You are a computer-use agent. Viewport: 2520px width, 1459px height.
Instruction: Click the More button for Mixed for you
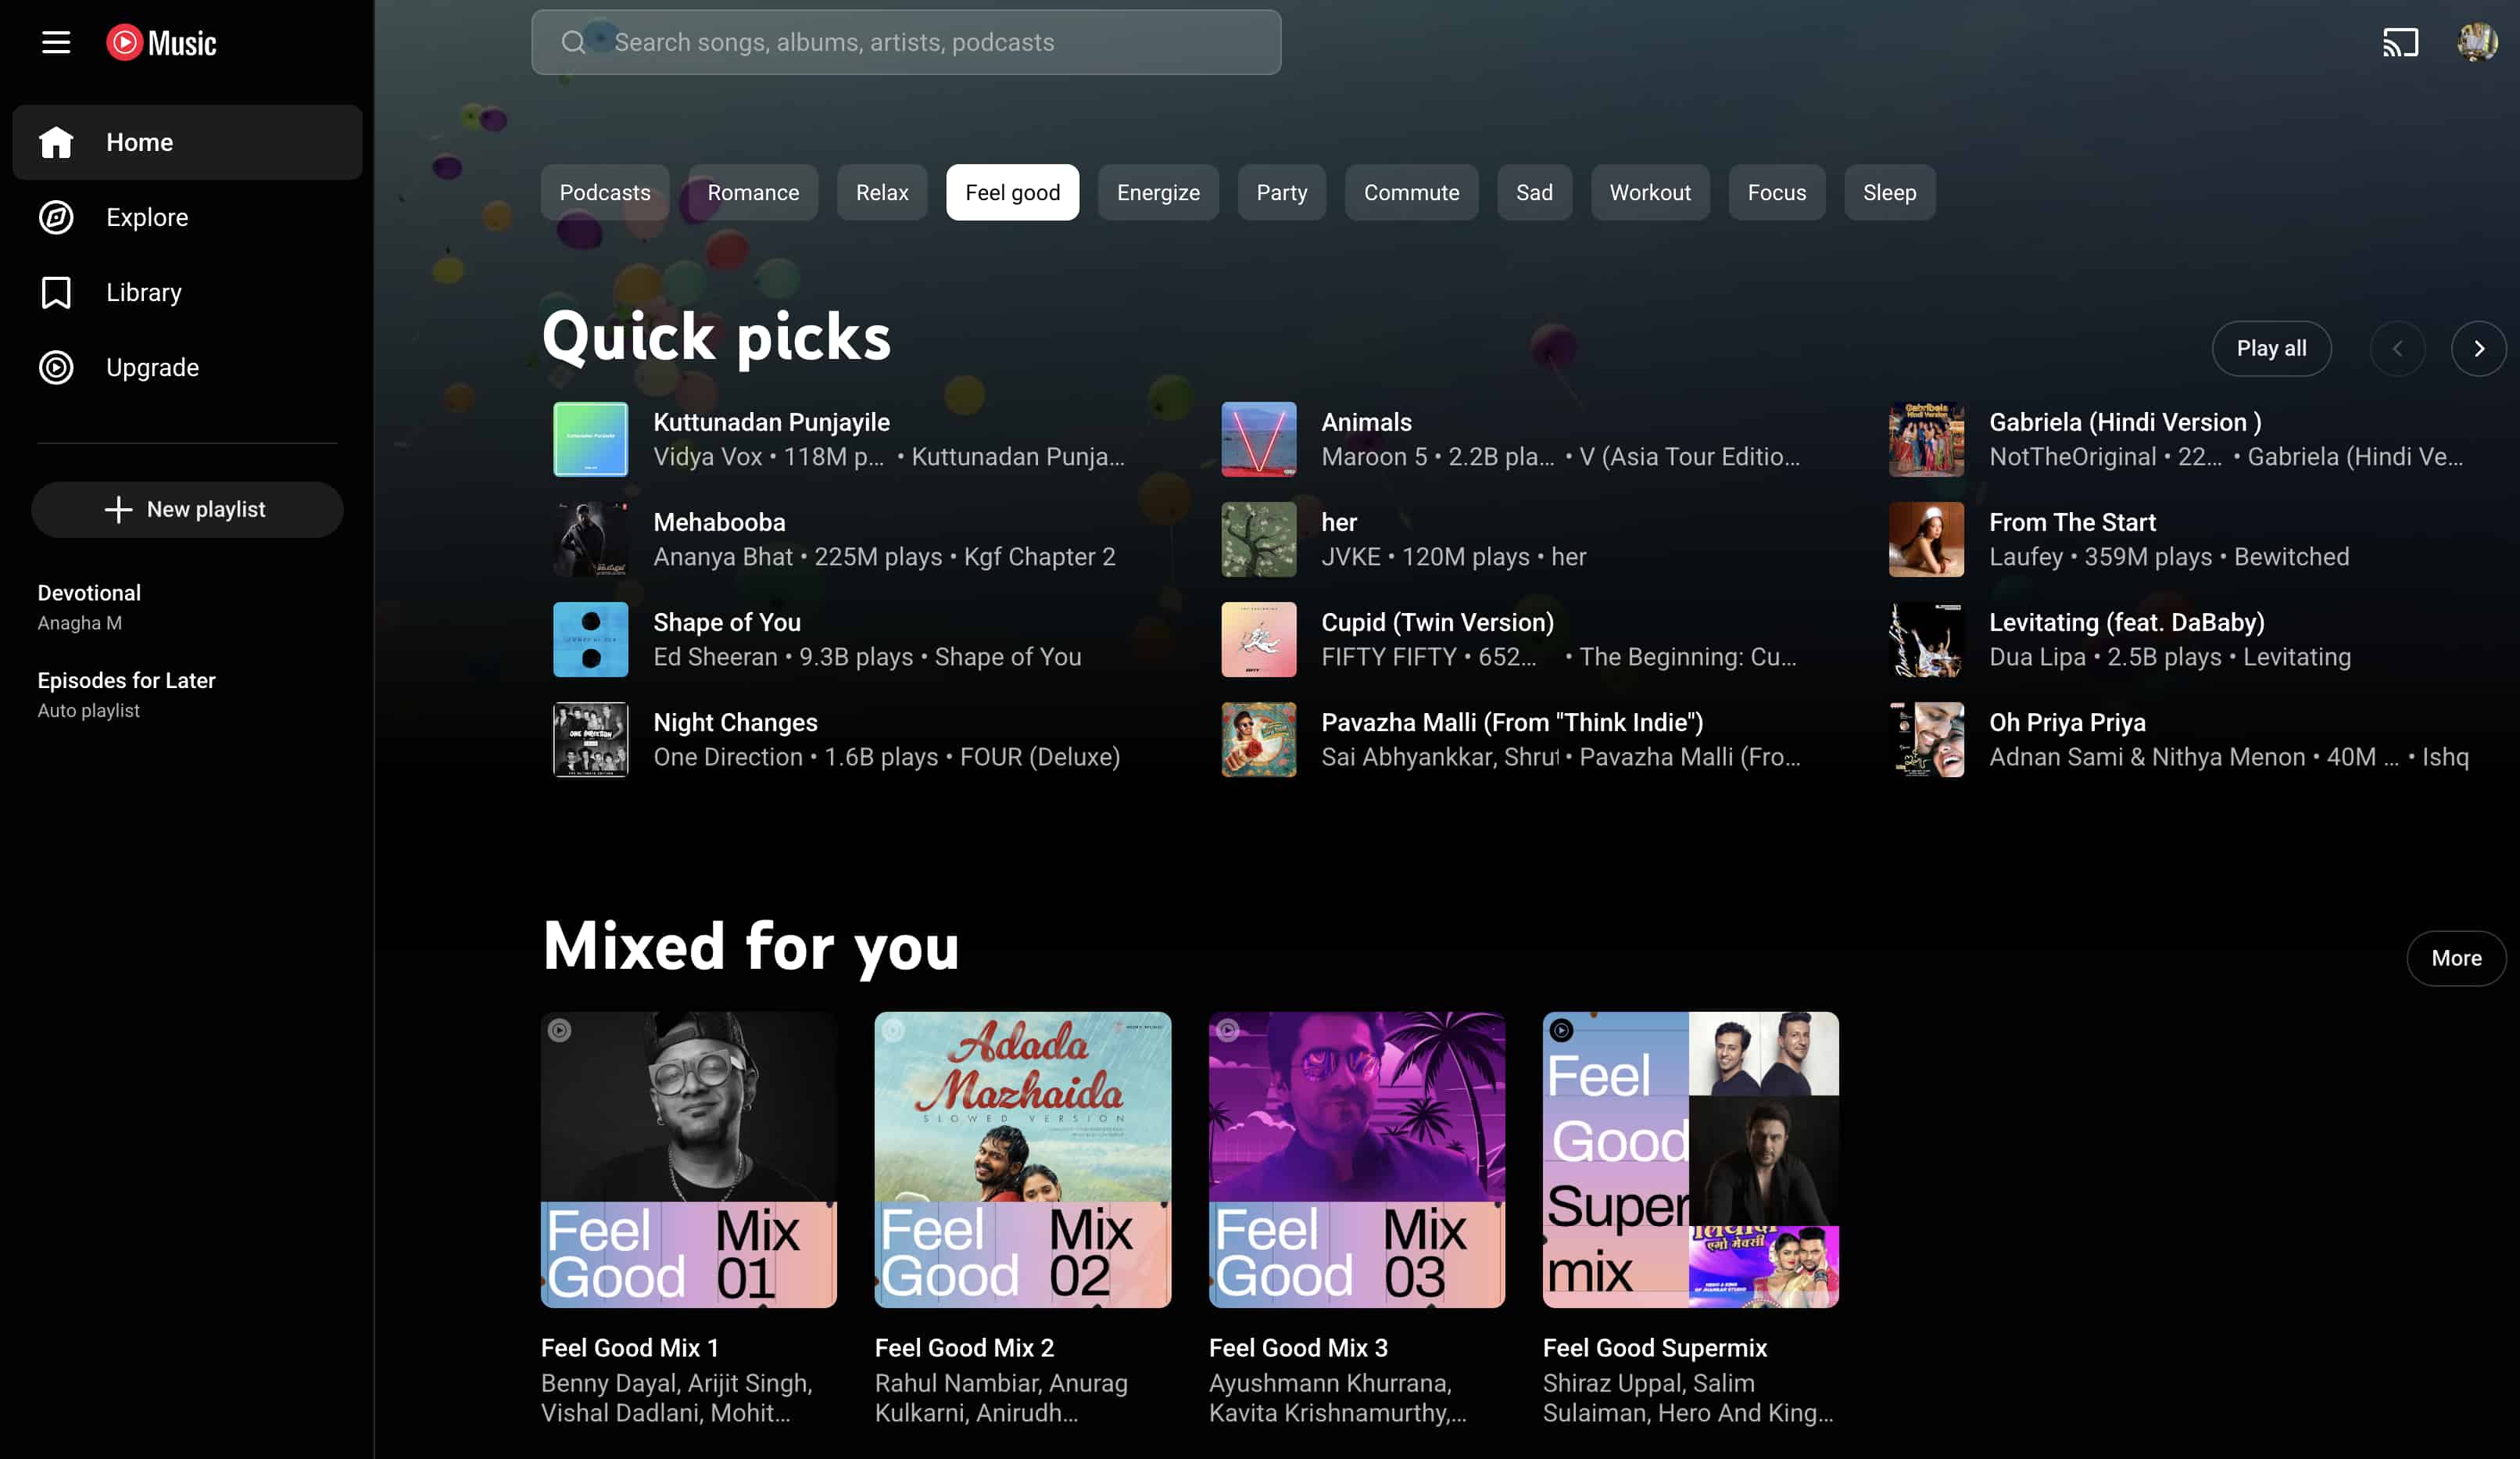tap(2456, 958)
